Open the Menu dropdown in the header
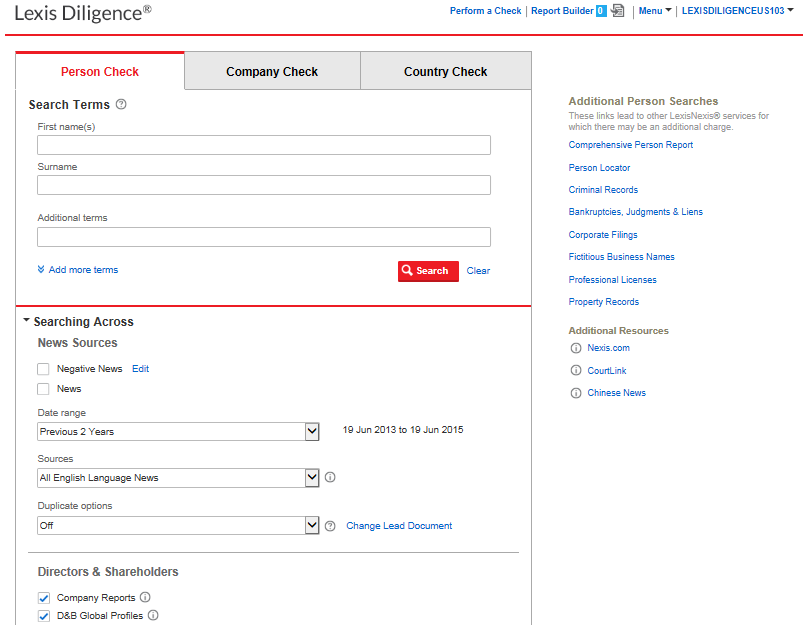The image size is (808, 625). [654, 11]
